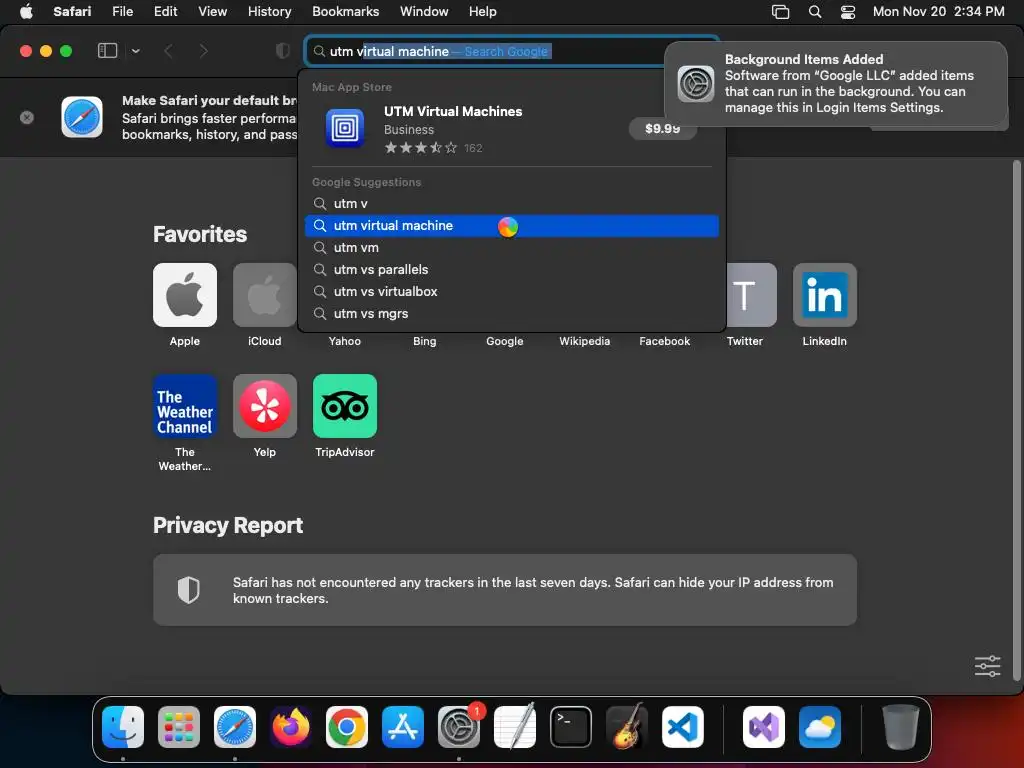
Task: Open Spotlight search in menu bar
Action: coord(814,11)
